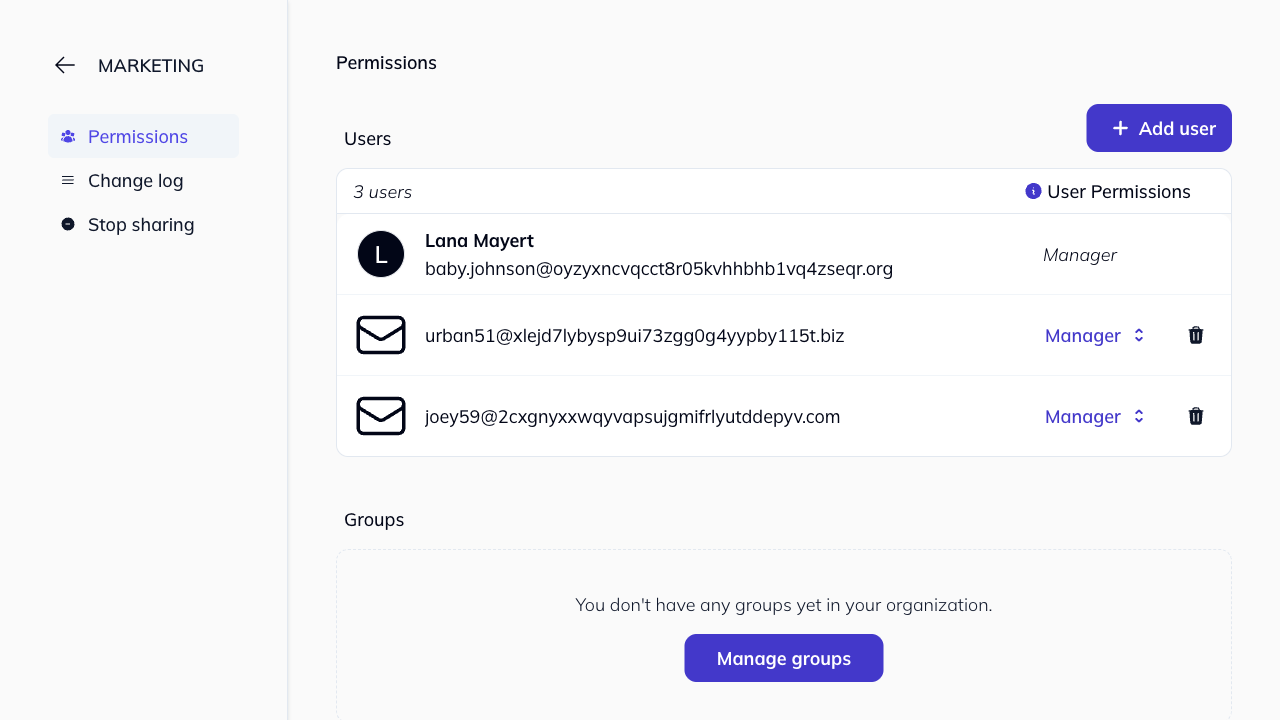Click the Stop sharing minus-circle icon
Viewport: 1280px width, 720px height.
[68, 224]
